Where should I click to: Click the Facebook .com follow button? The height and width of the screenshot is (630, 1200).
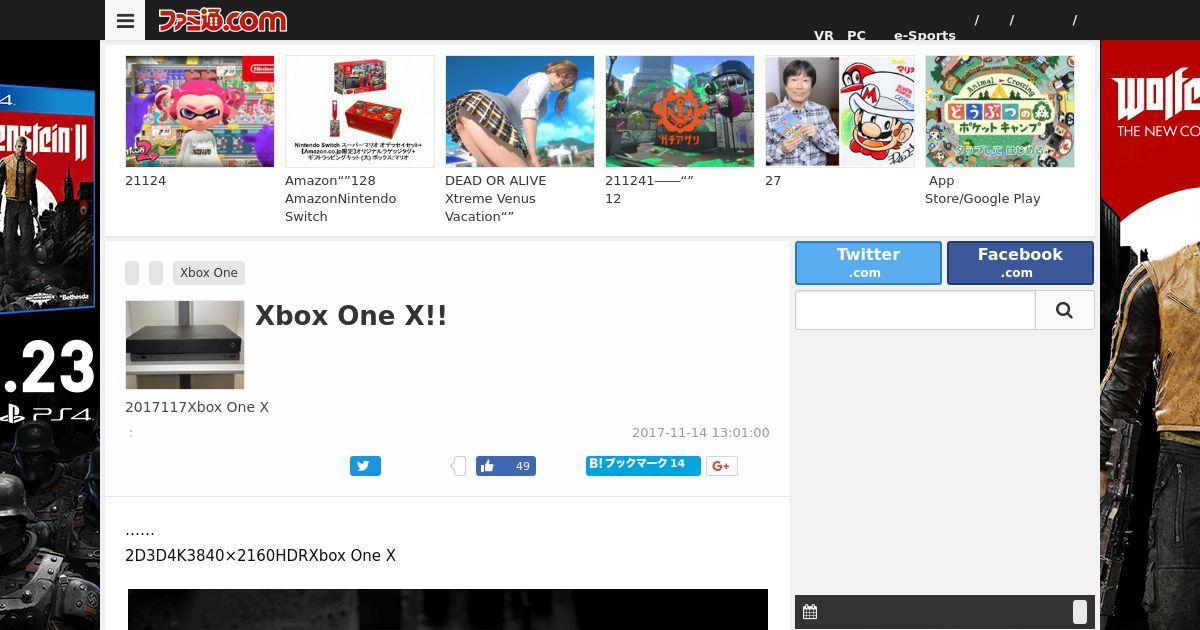coord(1020,263)
